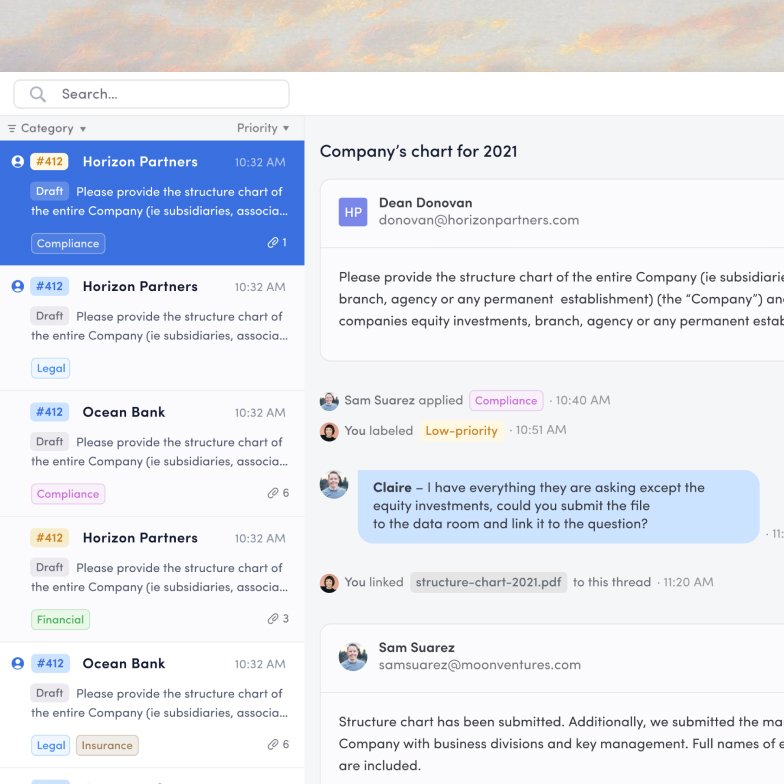Screen dimensions: 784x784
Task: Click Compliance tag applied by Sam Suarez
Action: (506, 400)
